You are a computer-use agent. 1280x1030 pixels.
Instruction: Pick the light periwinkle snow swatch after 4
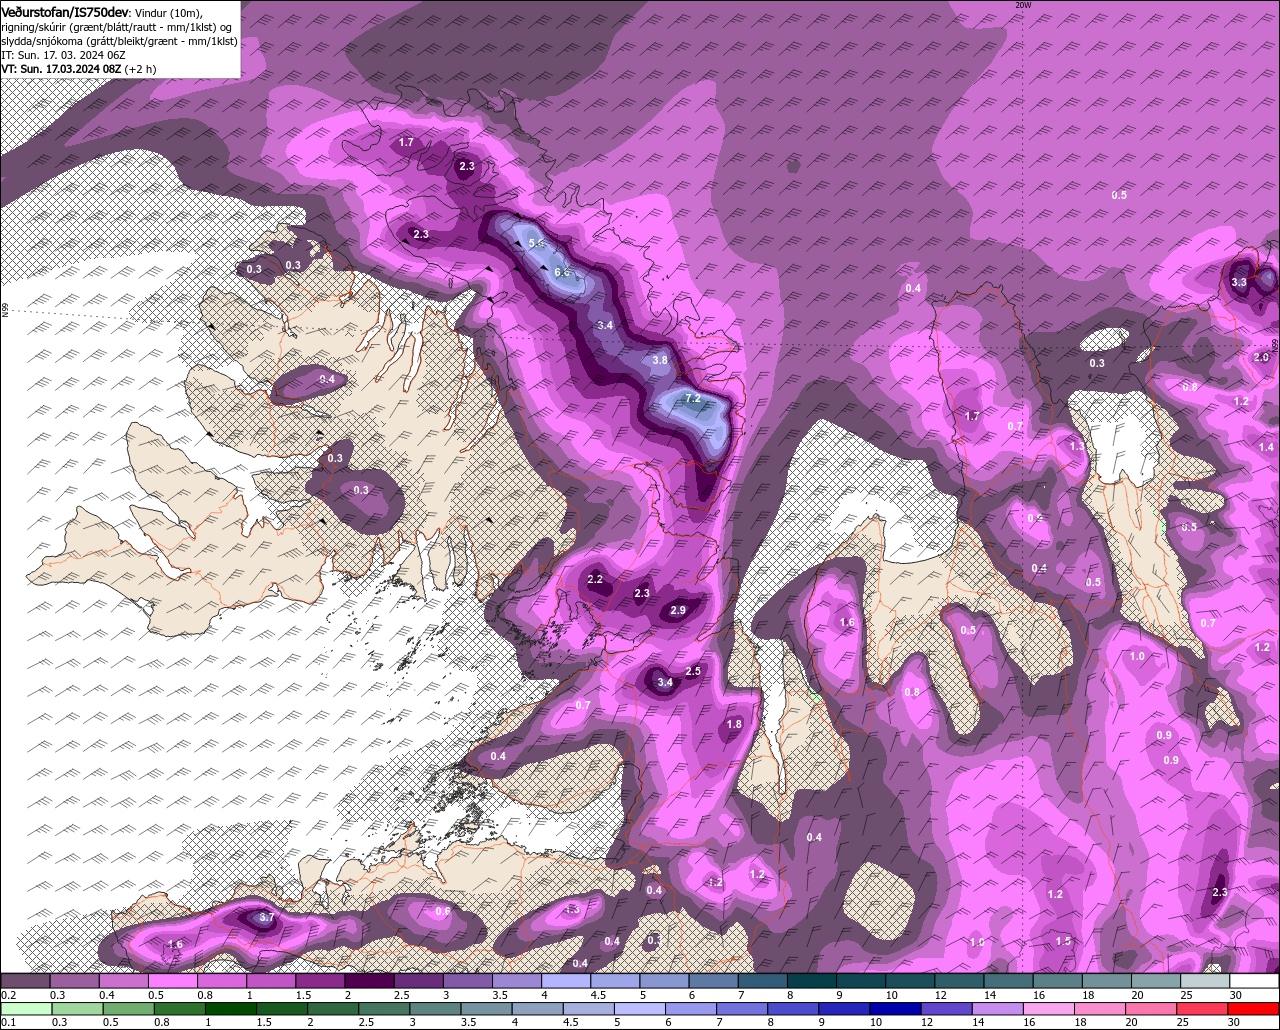[566, 981]
